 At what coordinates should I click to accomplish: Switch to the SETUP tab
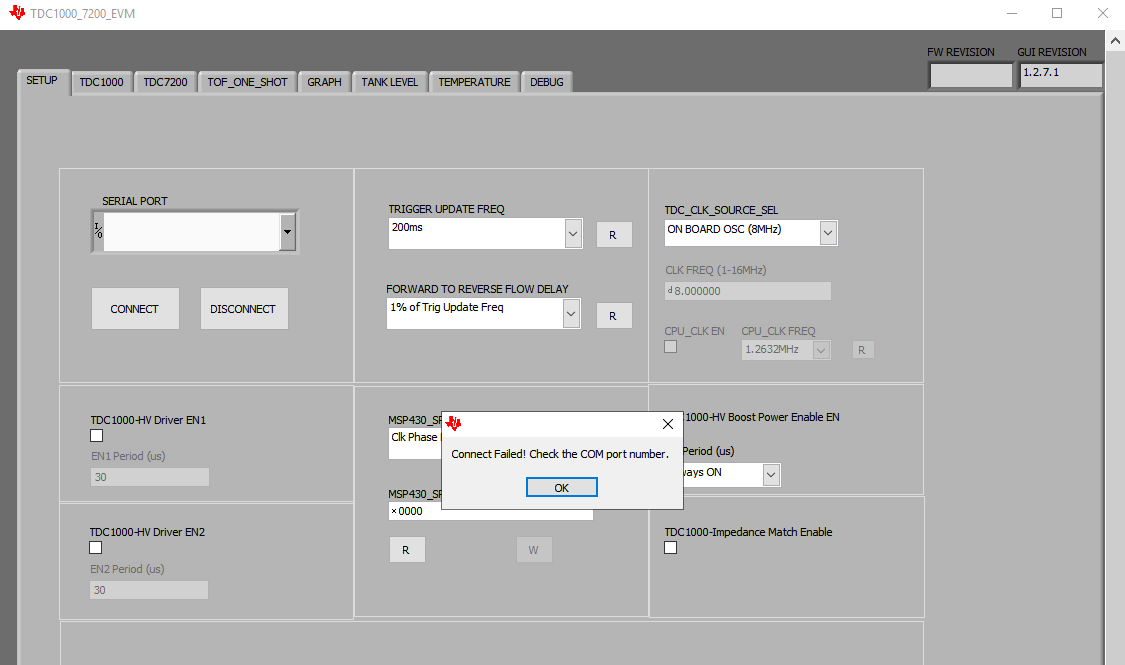click(x=42, y=80)
